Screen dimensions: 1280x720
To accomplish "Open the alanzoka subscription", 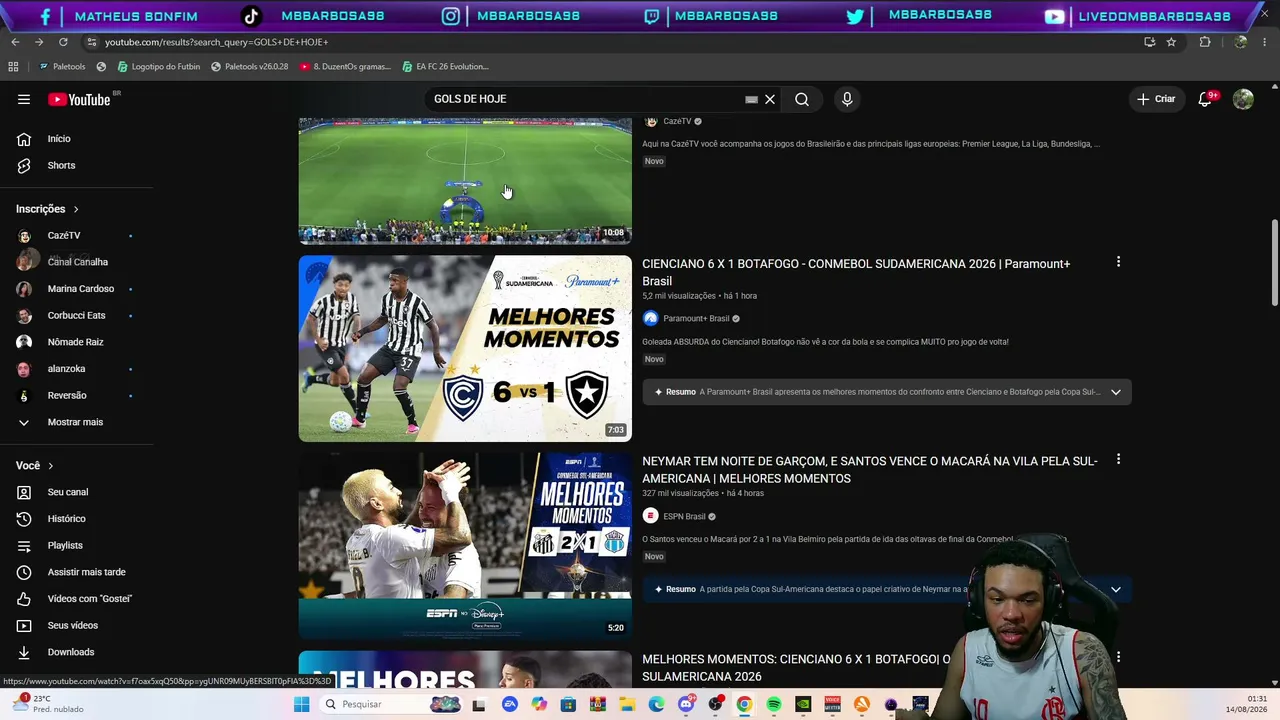I will [66, 369].
